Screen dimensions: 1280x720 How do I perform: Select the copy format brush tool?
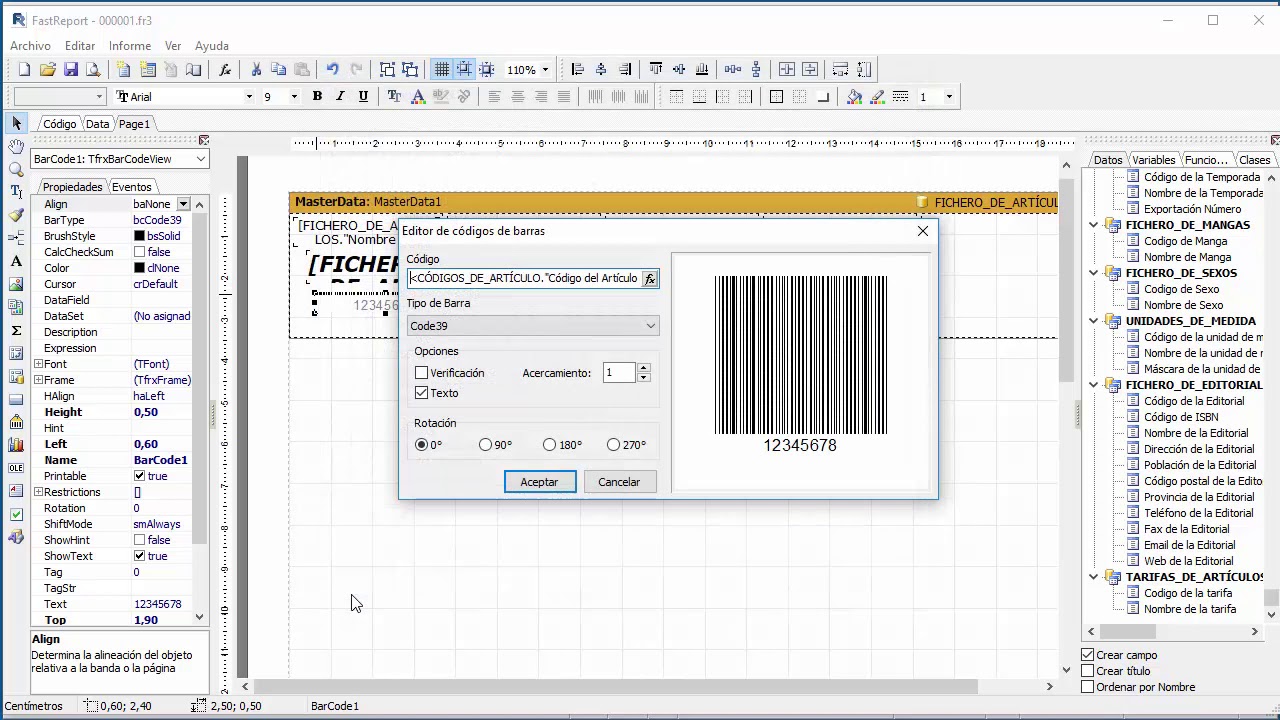pyautogui.click(x=16, y=215)
